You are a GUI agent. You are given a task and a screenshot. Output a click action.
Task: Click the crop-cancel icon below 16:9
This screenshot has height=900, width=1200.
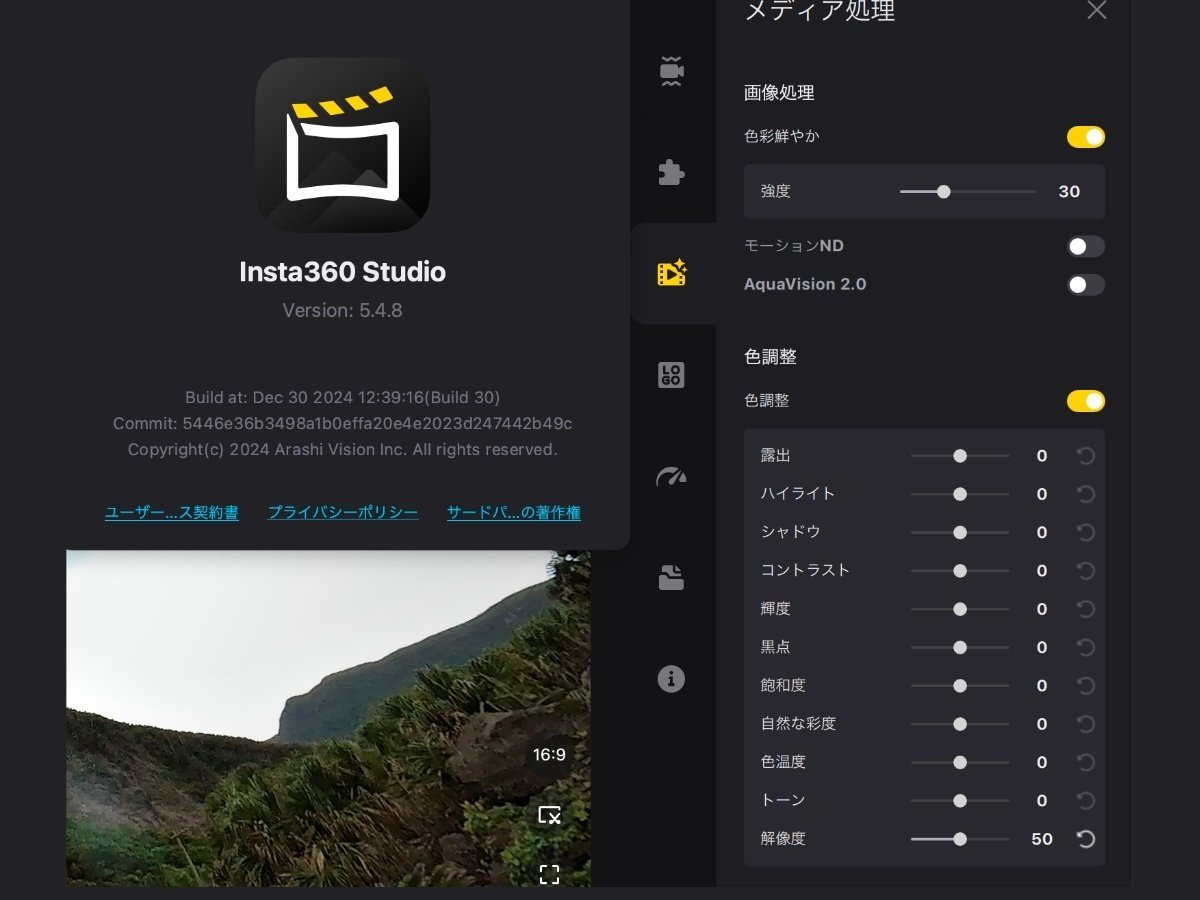(549, 815)
